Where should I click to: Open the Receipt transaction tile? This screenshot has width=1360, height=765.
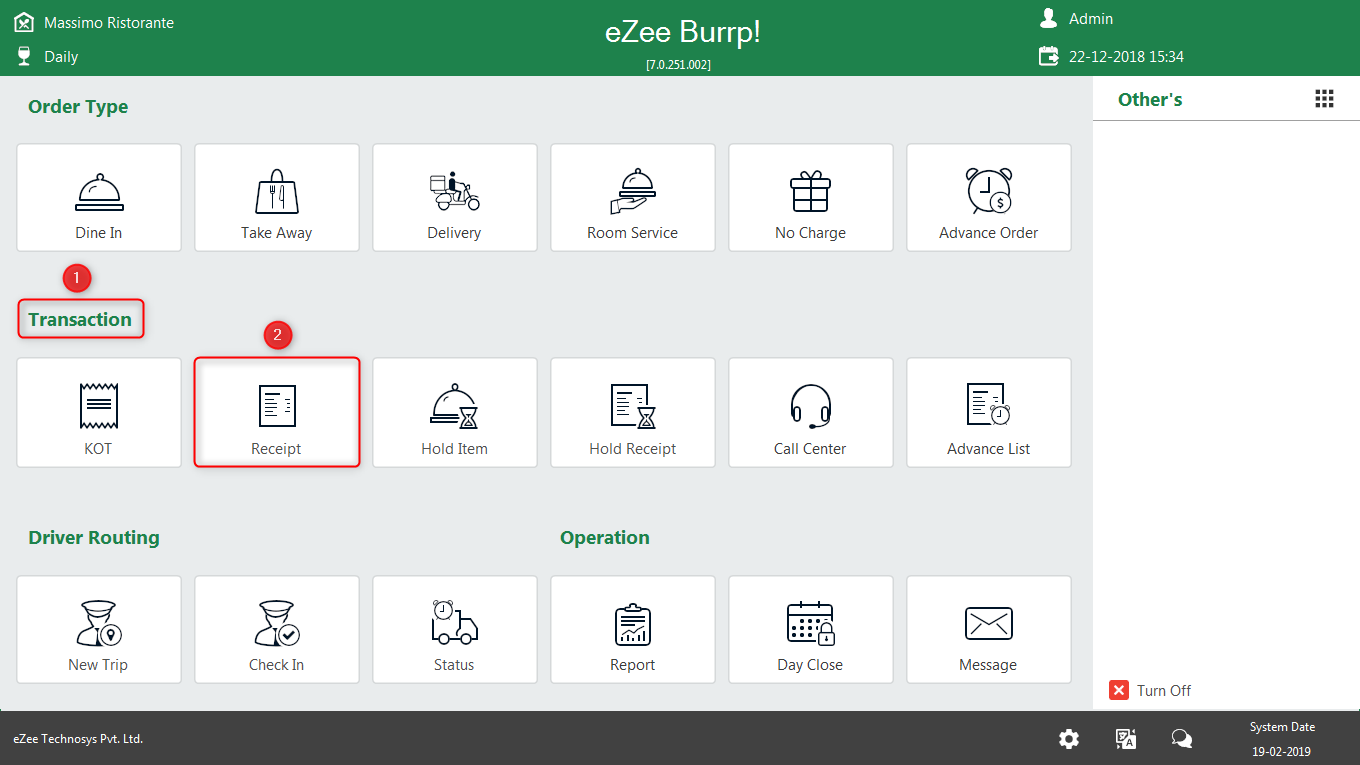tap(277, 413)
